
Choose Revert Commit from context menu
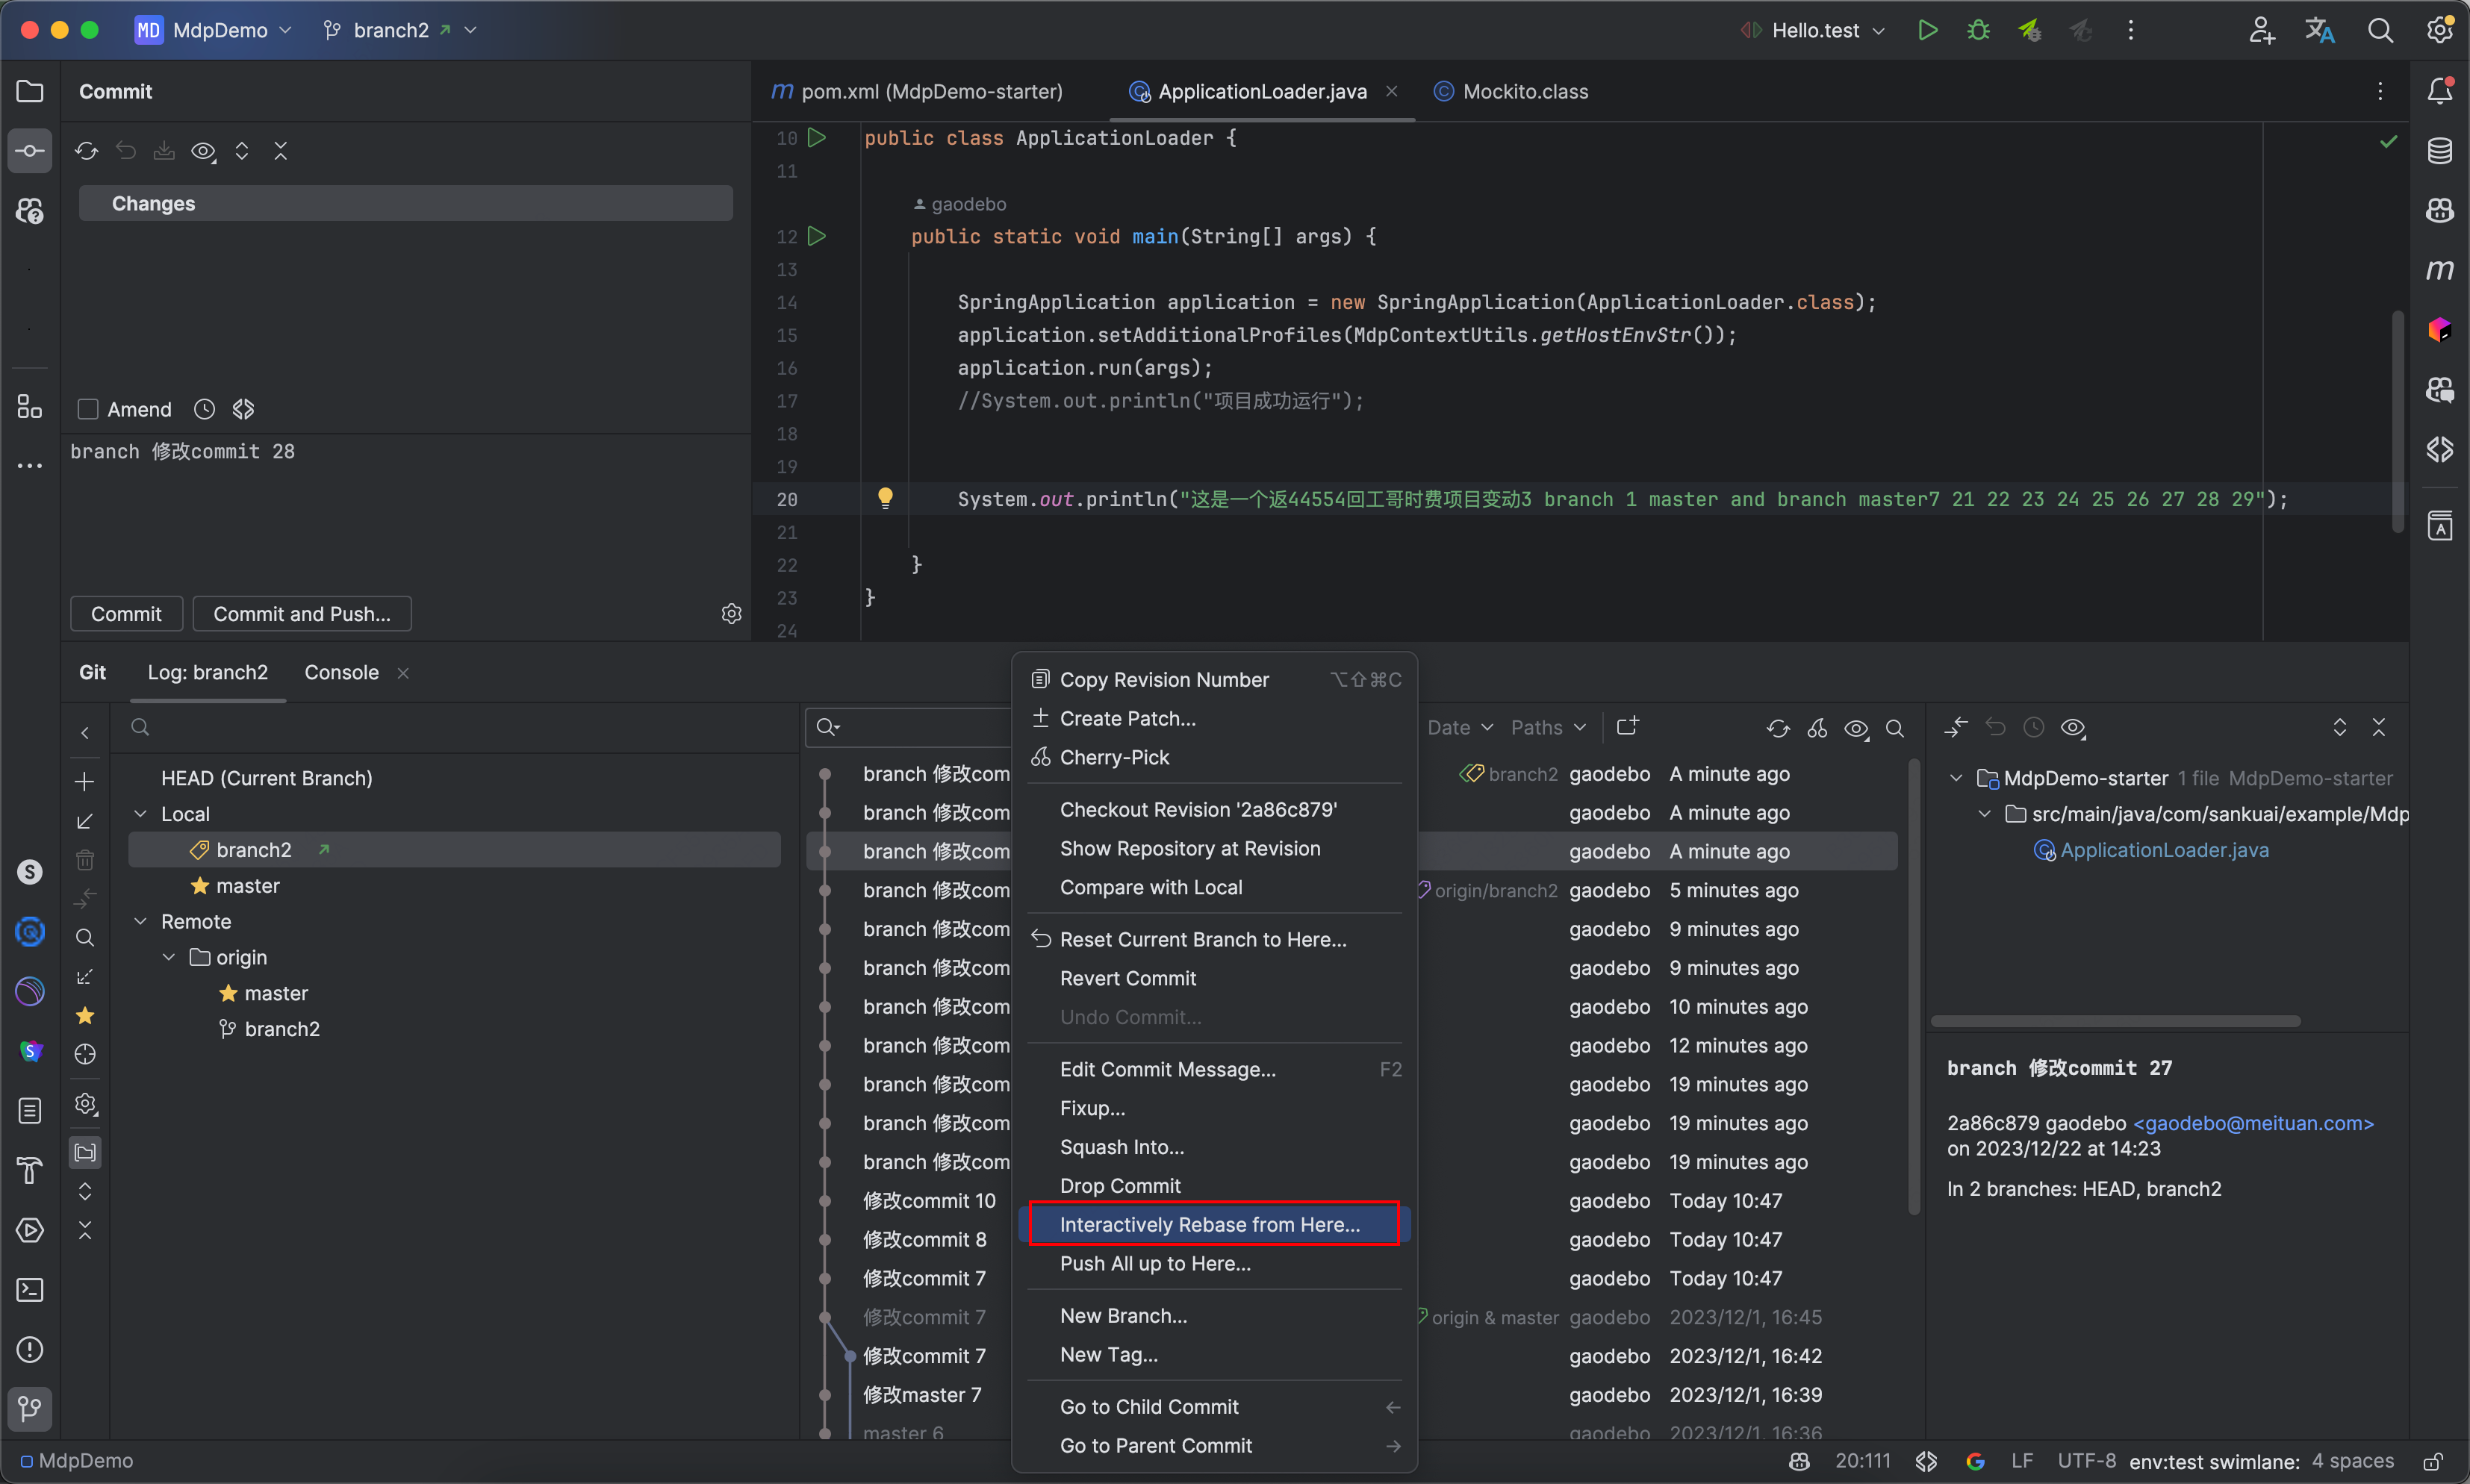coord(1214,978)
